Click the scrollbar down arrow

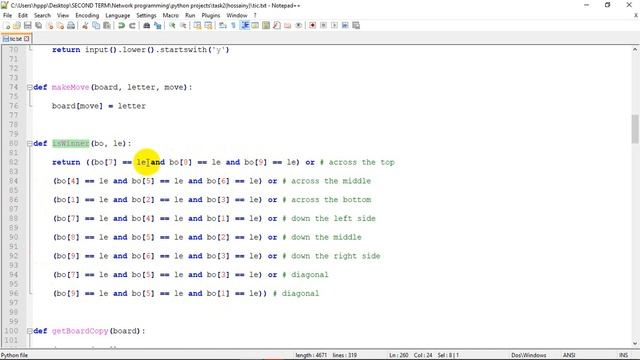click(x=635, y=343)
